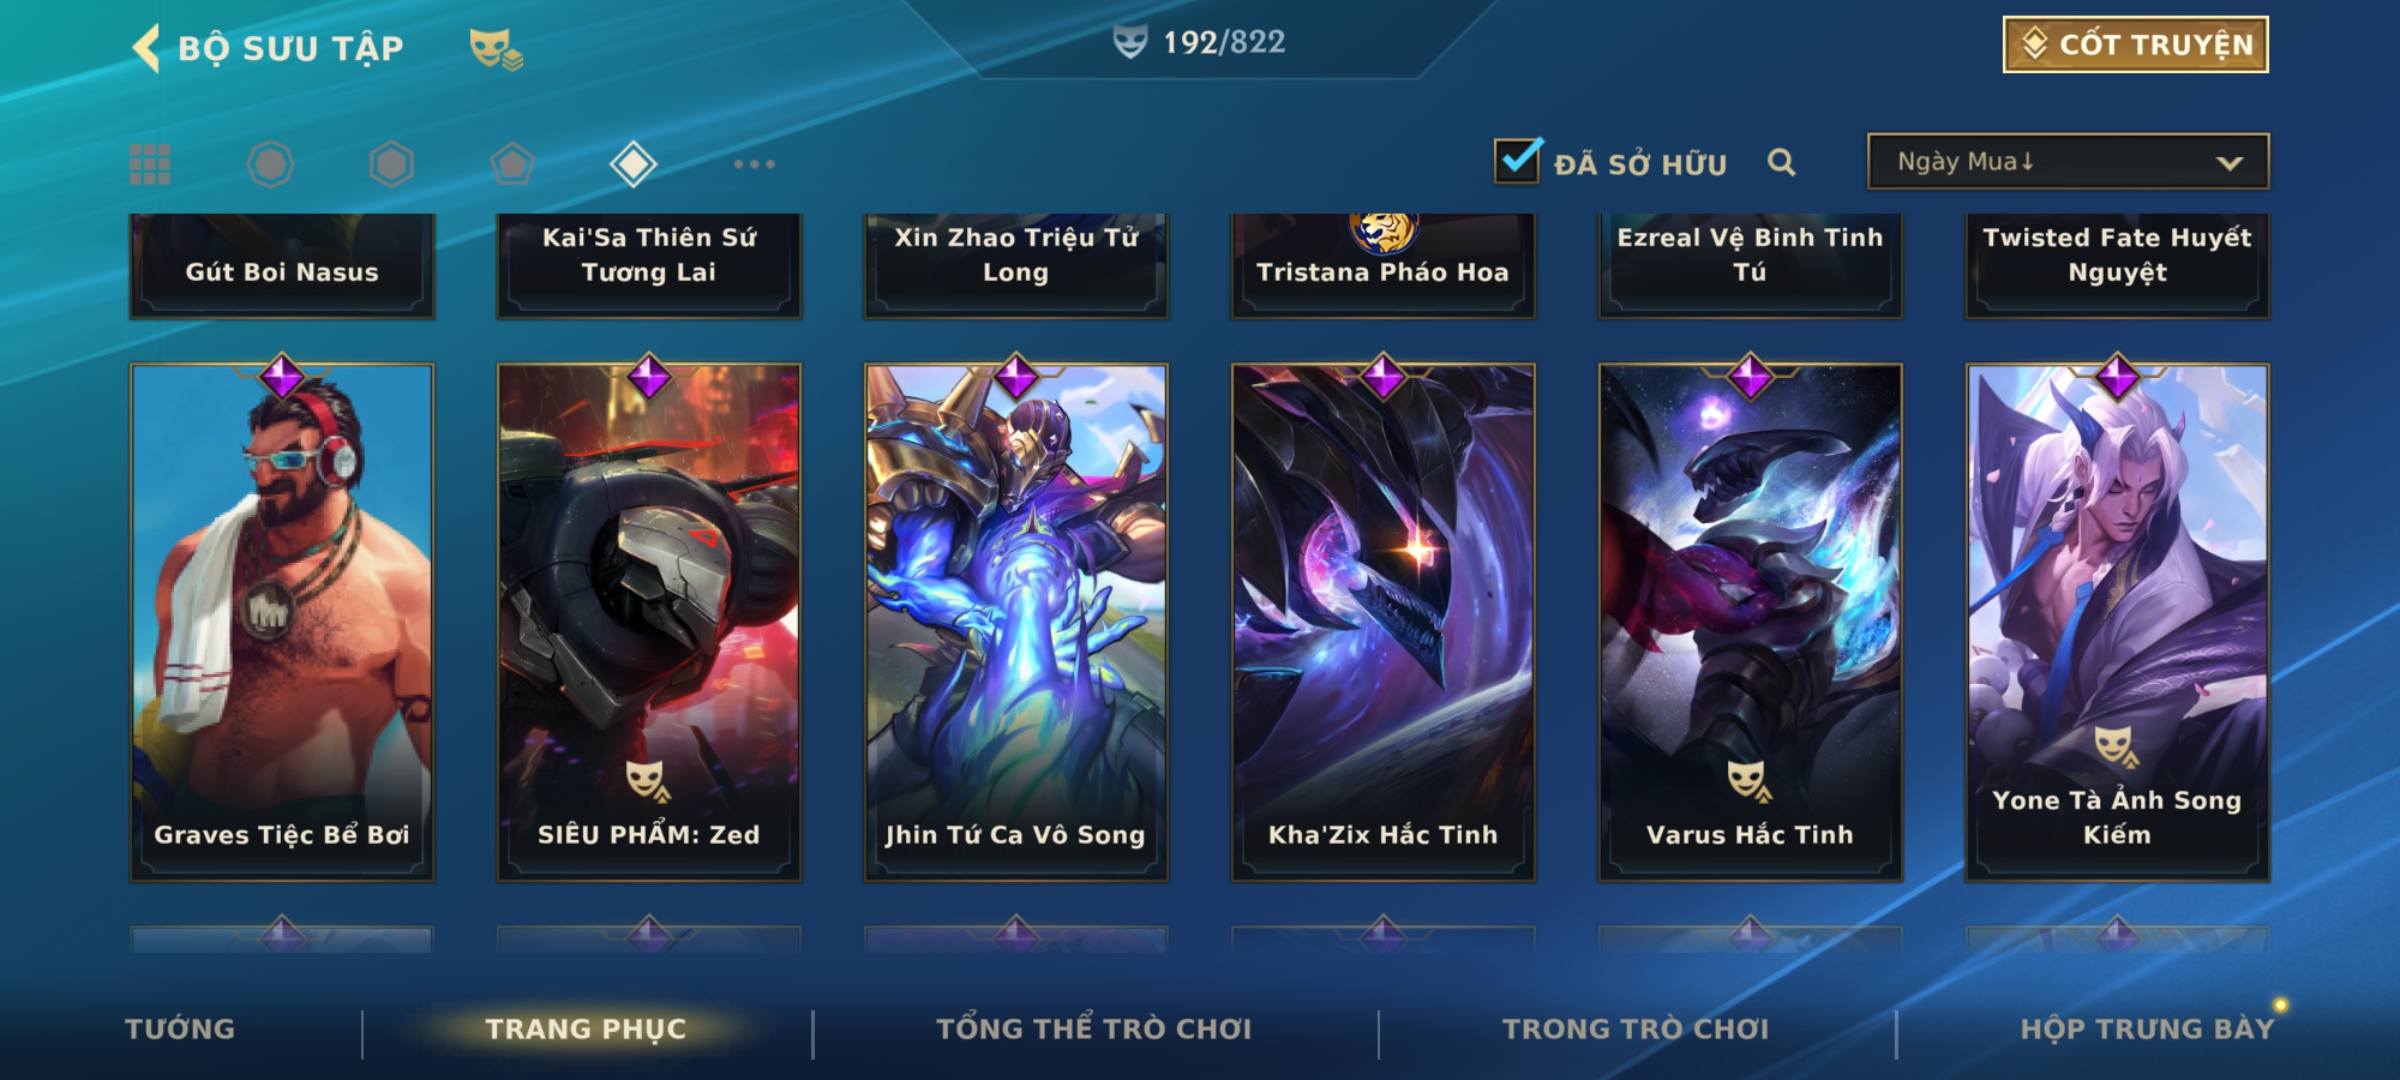Uncheck the Đã Sở Hữu checkbox

point(1517,160)
